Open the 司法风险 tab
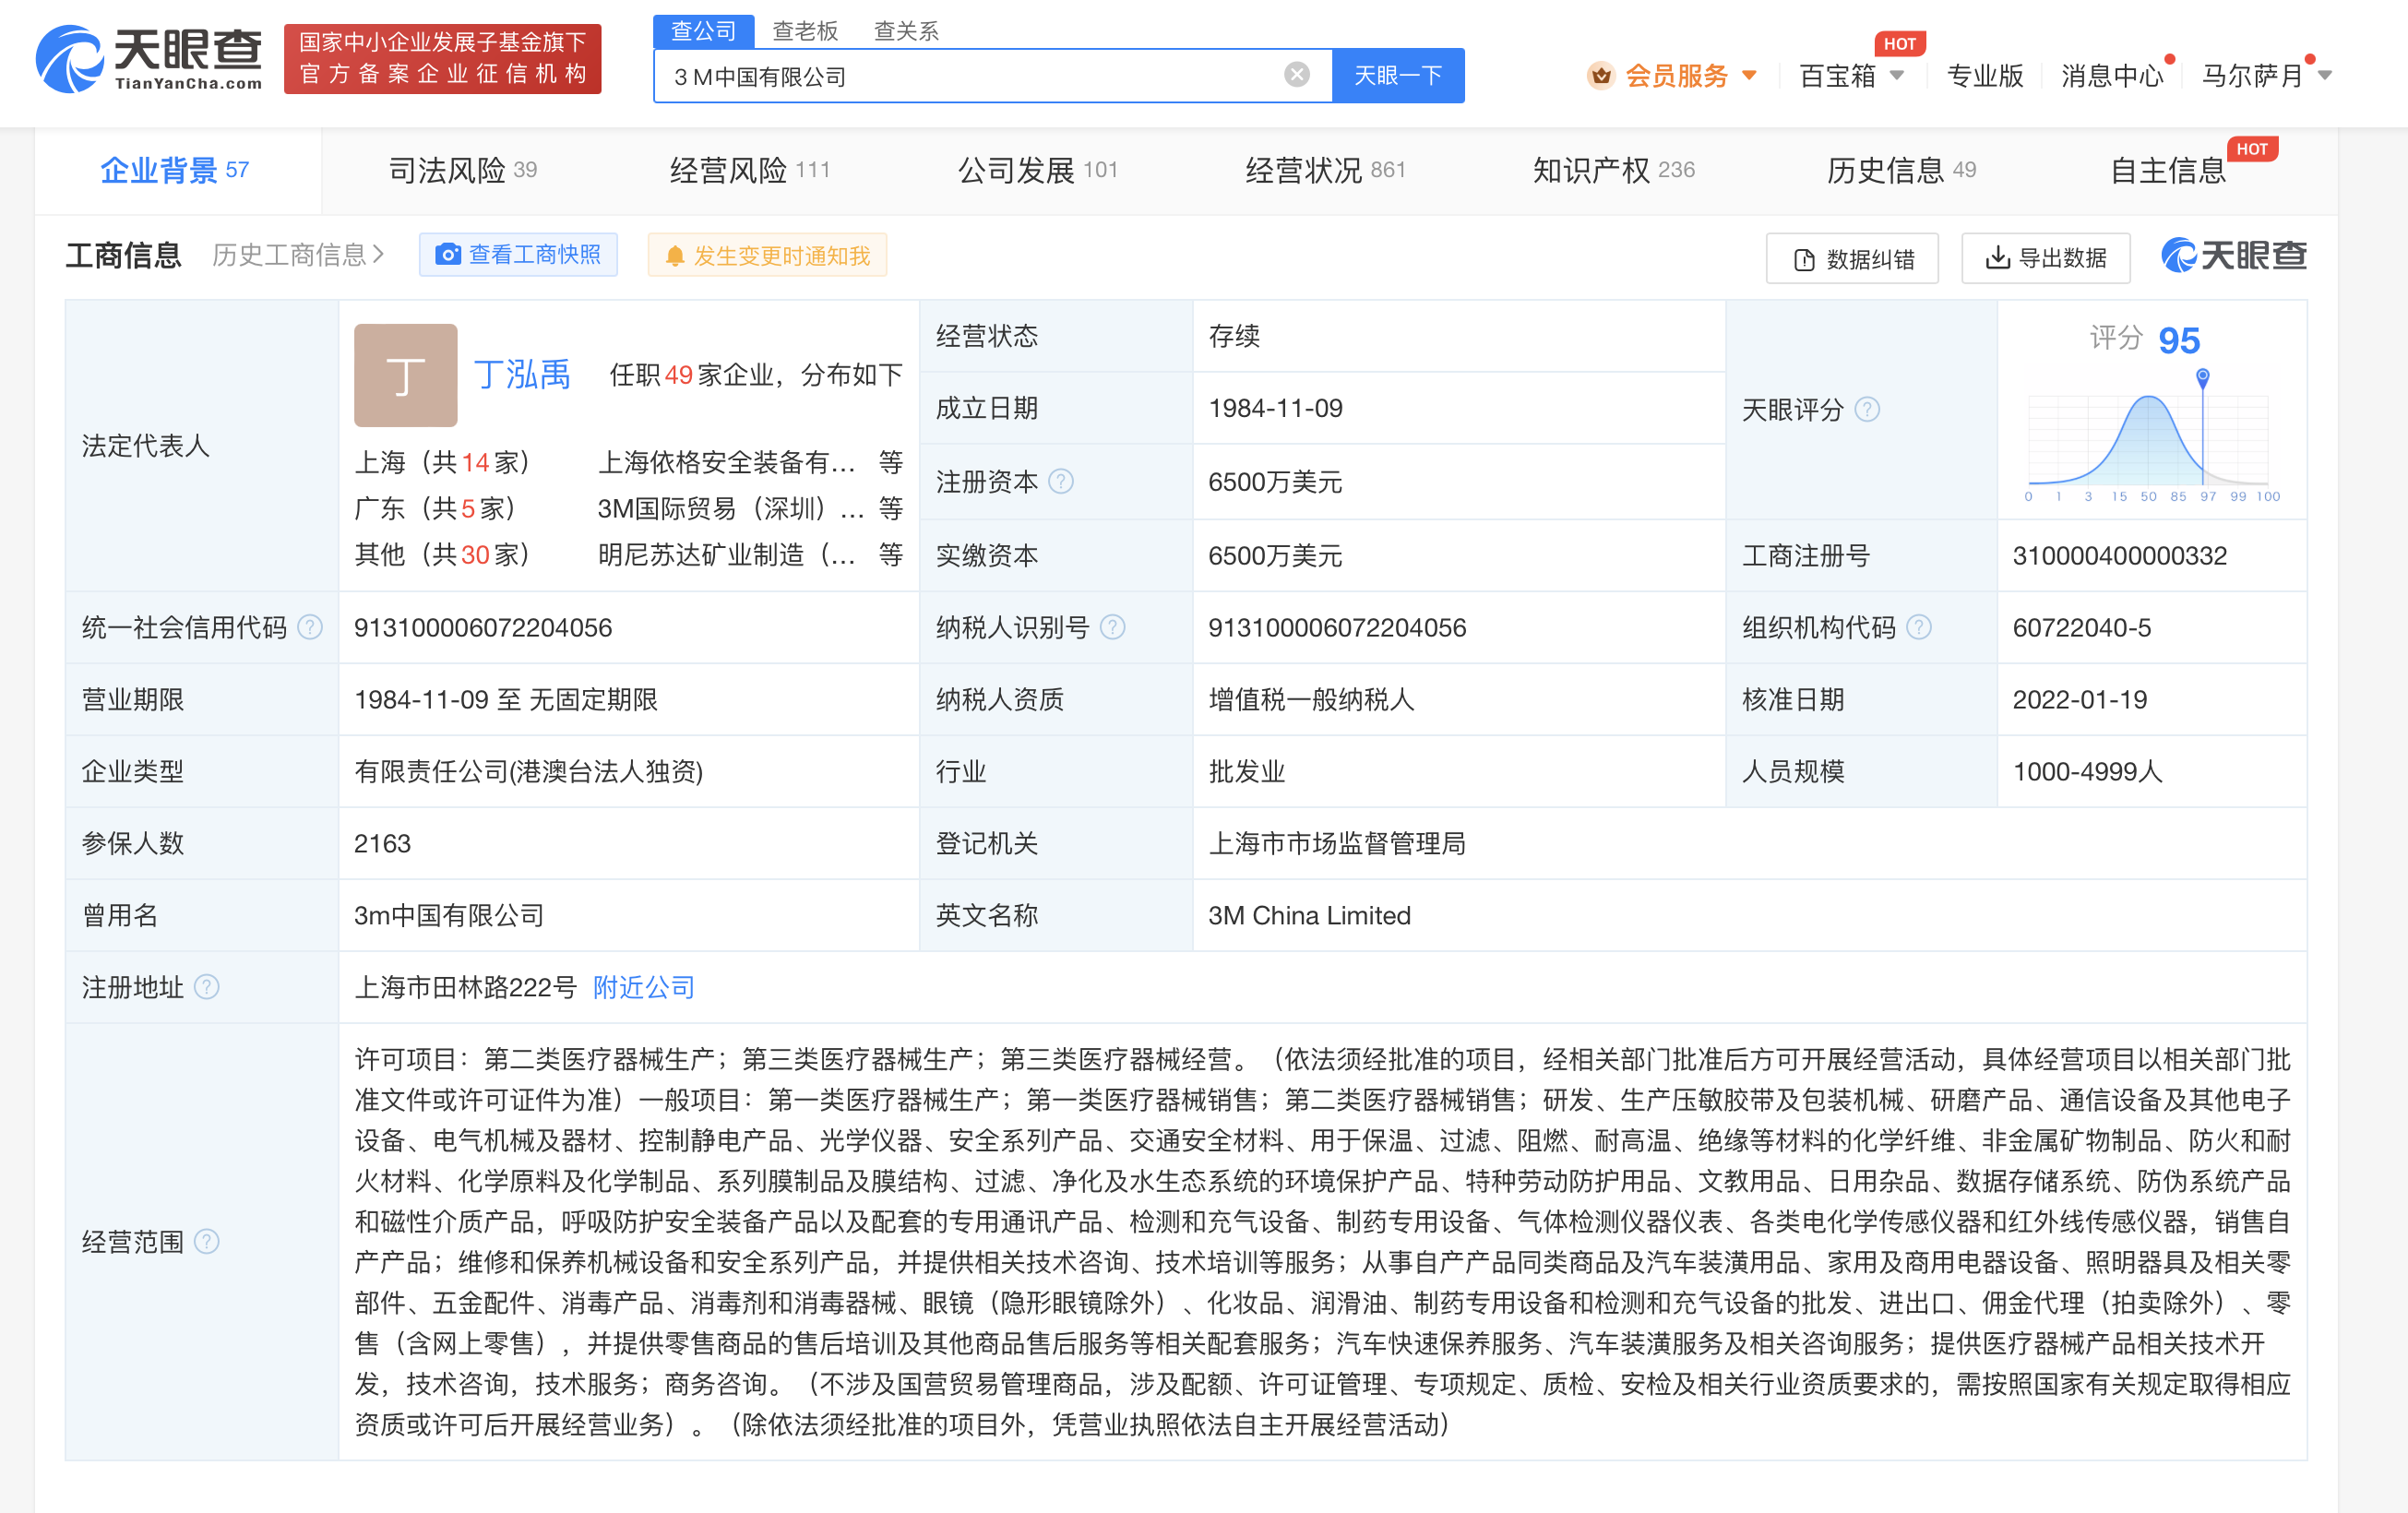Viewport: 2408px width, 1513px height. tap(462, 170)
